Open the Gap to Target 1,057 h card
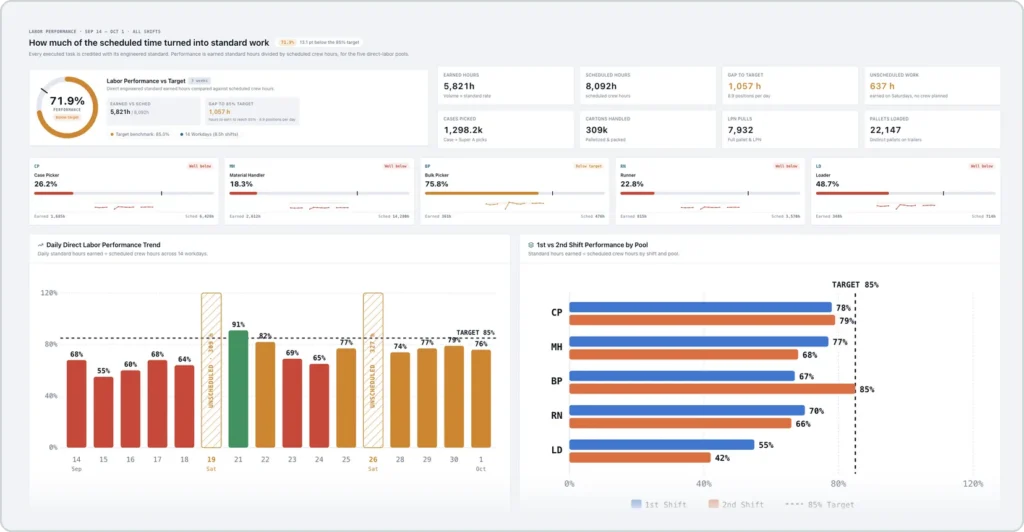Image resolution: width=1024 pixels, height=532 pixels. 790,86
